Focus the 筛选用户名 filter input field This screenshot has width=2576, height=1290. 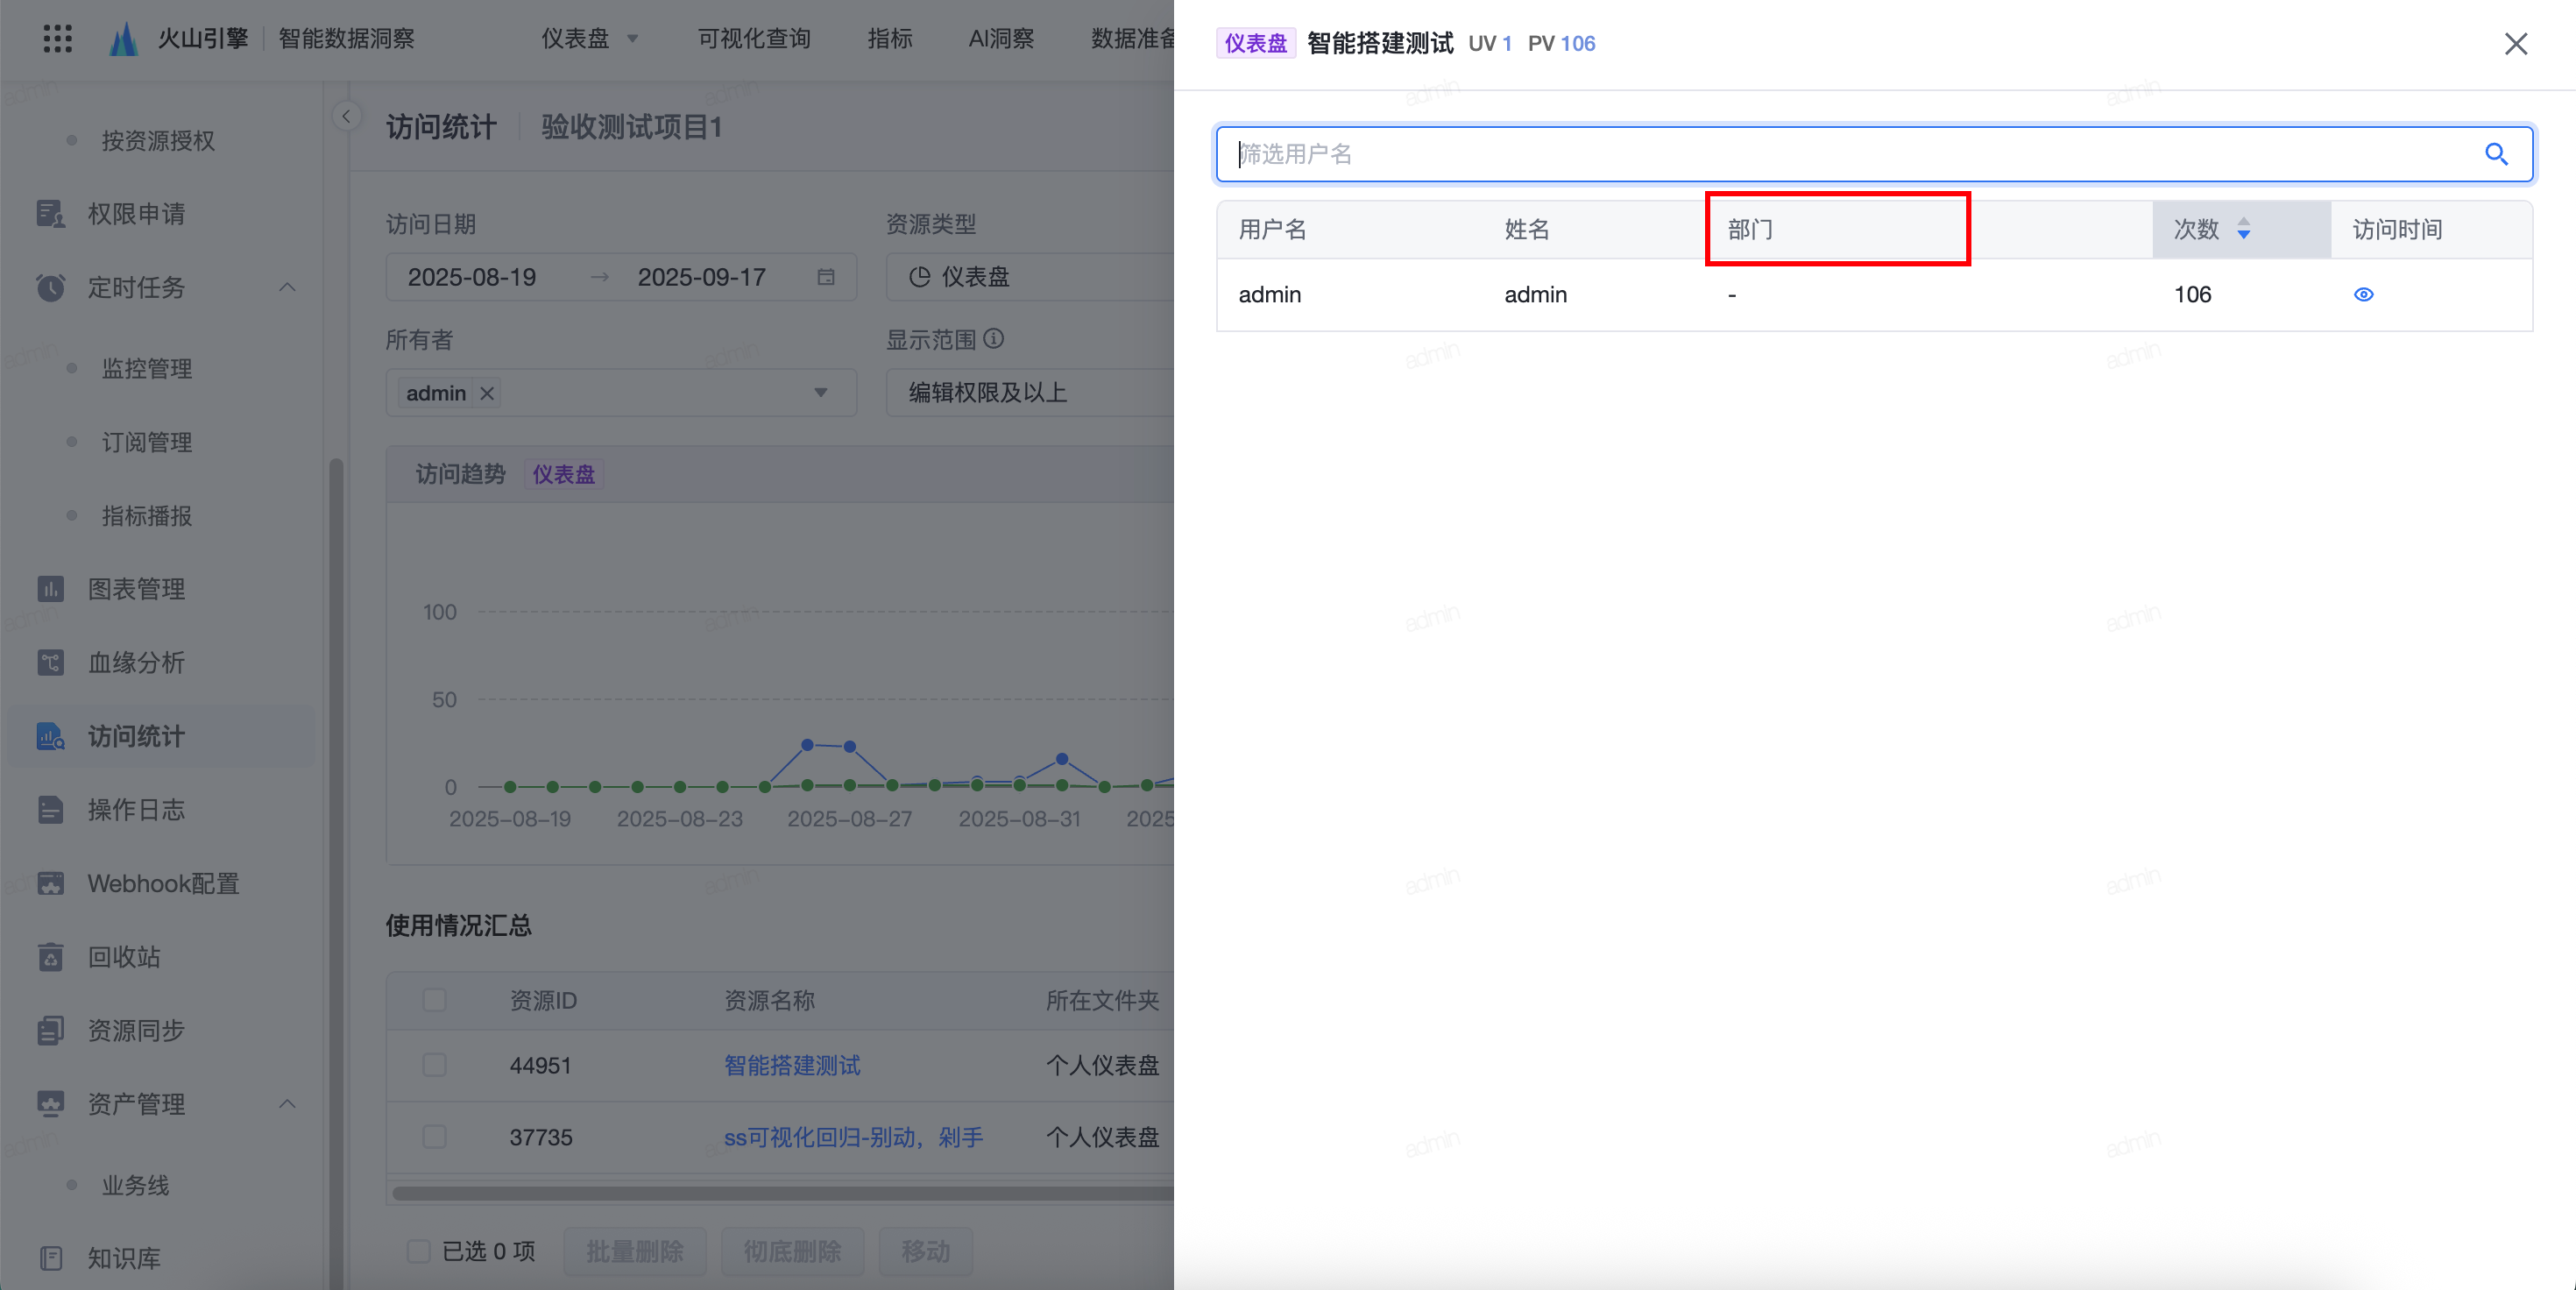tap(1850, 154)
